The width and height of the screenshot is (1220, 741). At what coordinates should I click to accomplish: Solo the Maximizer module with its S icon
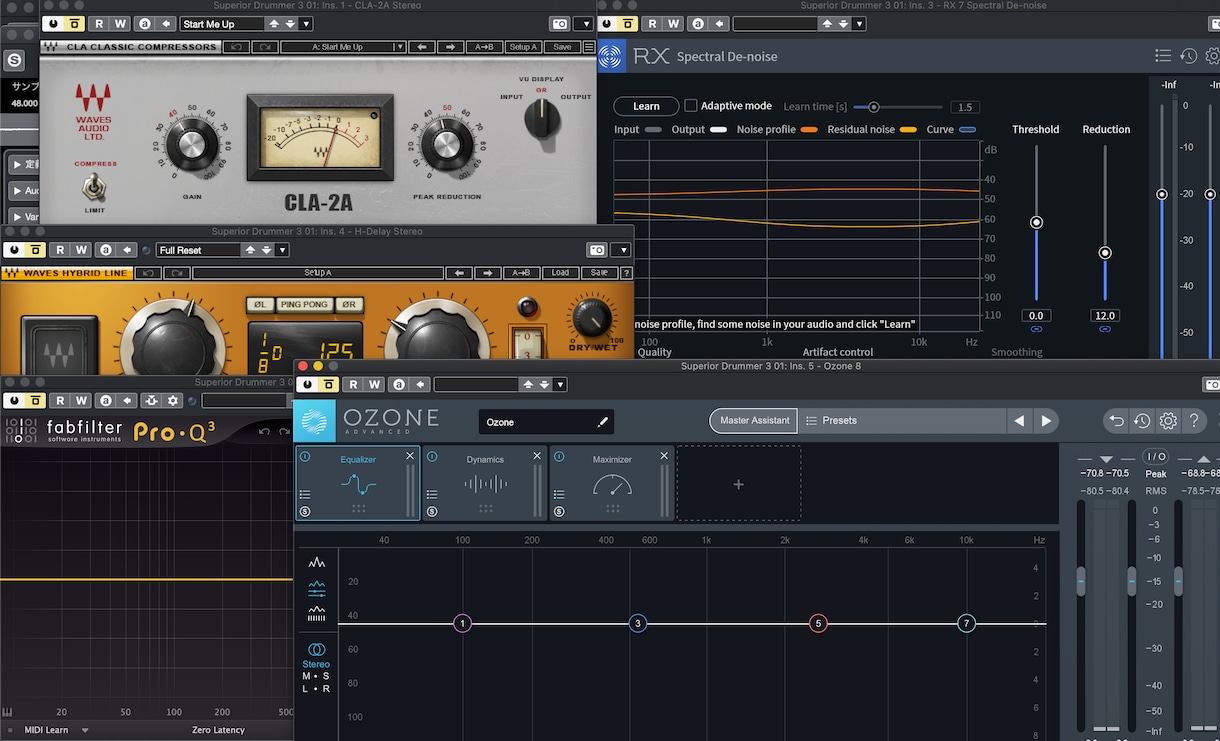[x=559, y=512]
